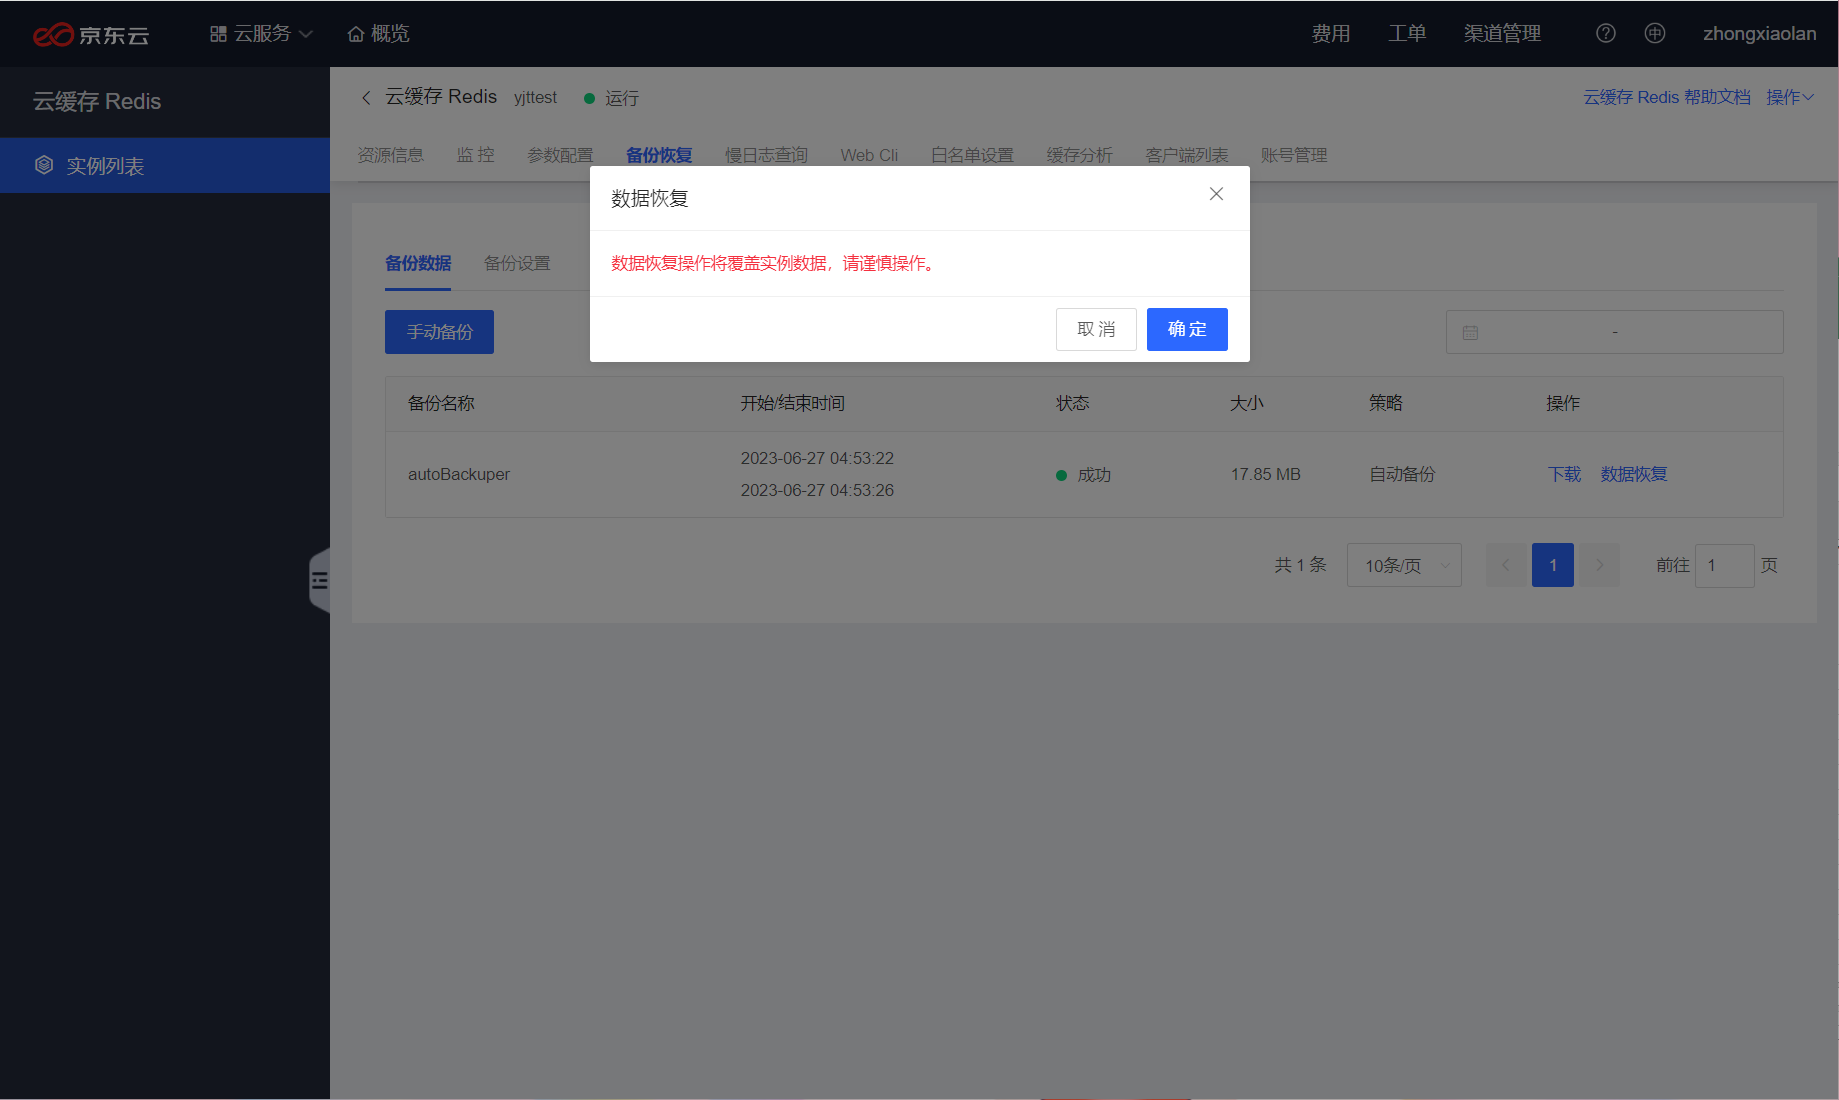Click the 17.85 MB size value
The image size is (1839, 1100).
[x=1265, y=474]
